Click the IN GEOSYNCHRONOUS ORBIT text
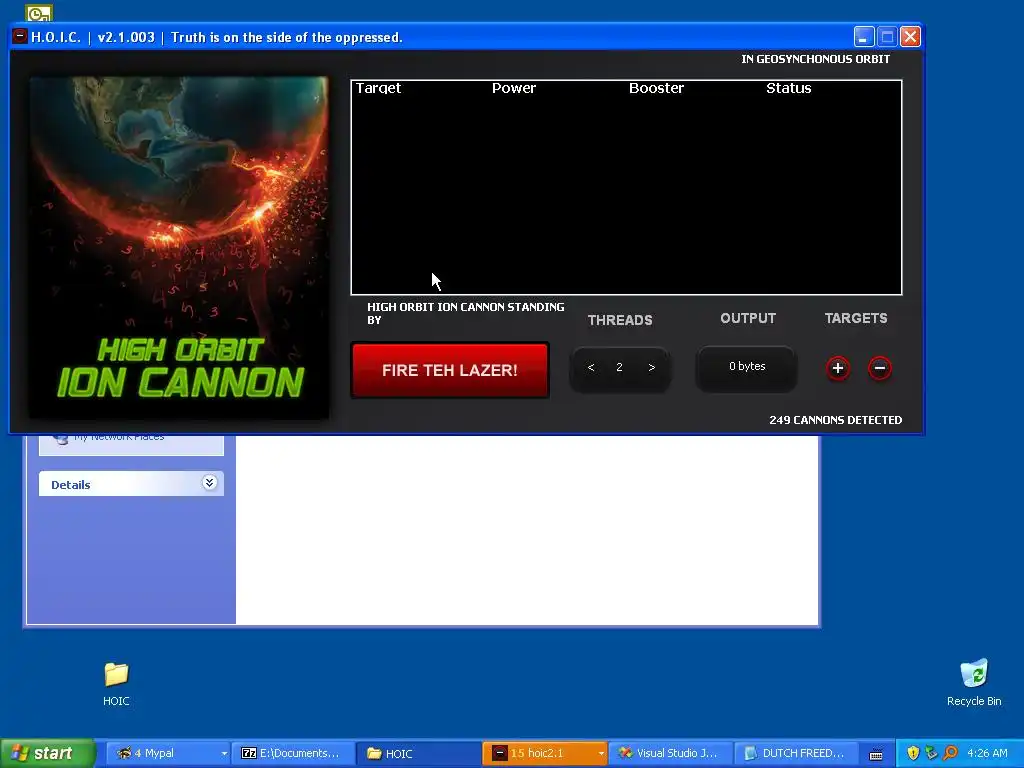 pyautogui.click(x=815, y=59)
